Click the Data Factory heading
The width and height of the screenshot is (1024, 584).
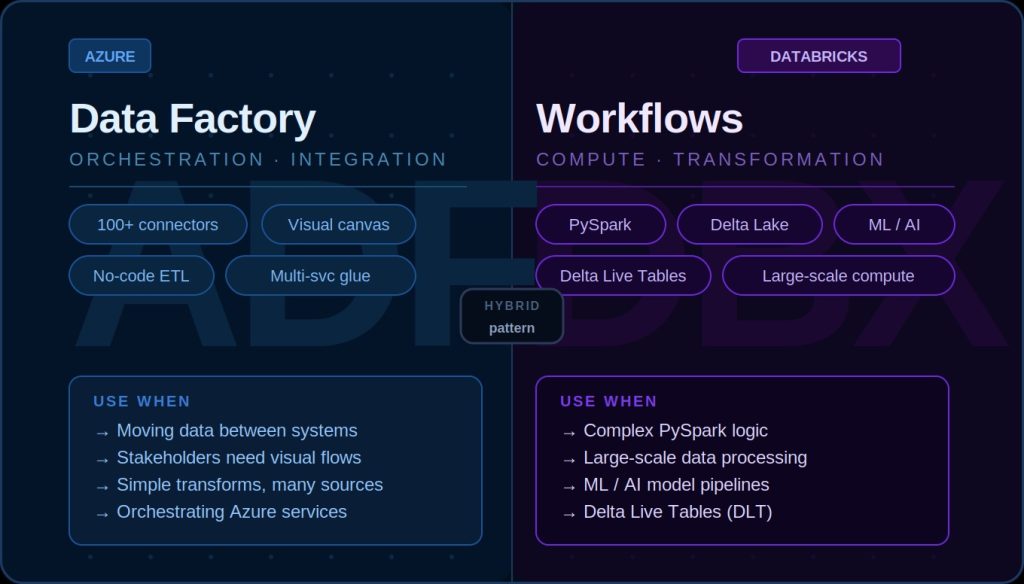coord(193,119)
